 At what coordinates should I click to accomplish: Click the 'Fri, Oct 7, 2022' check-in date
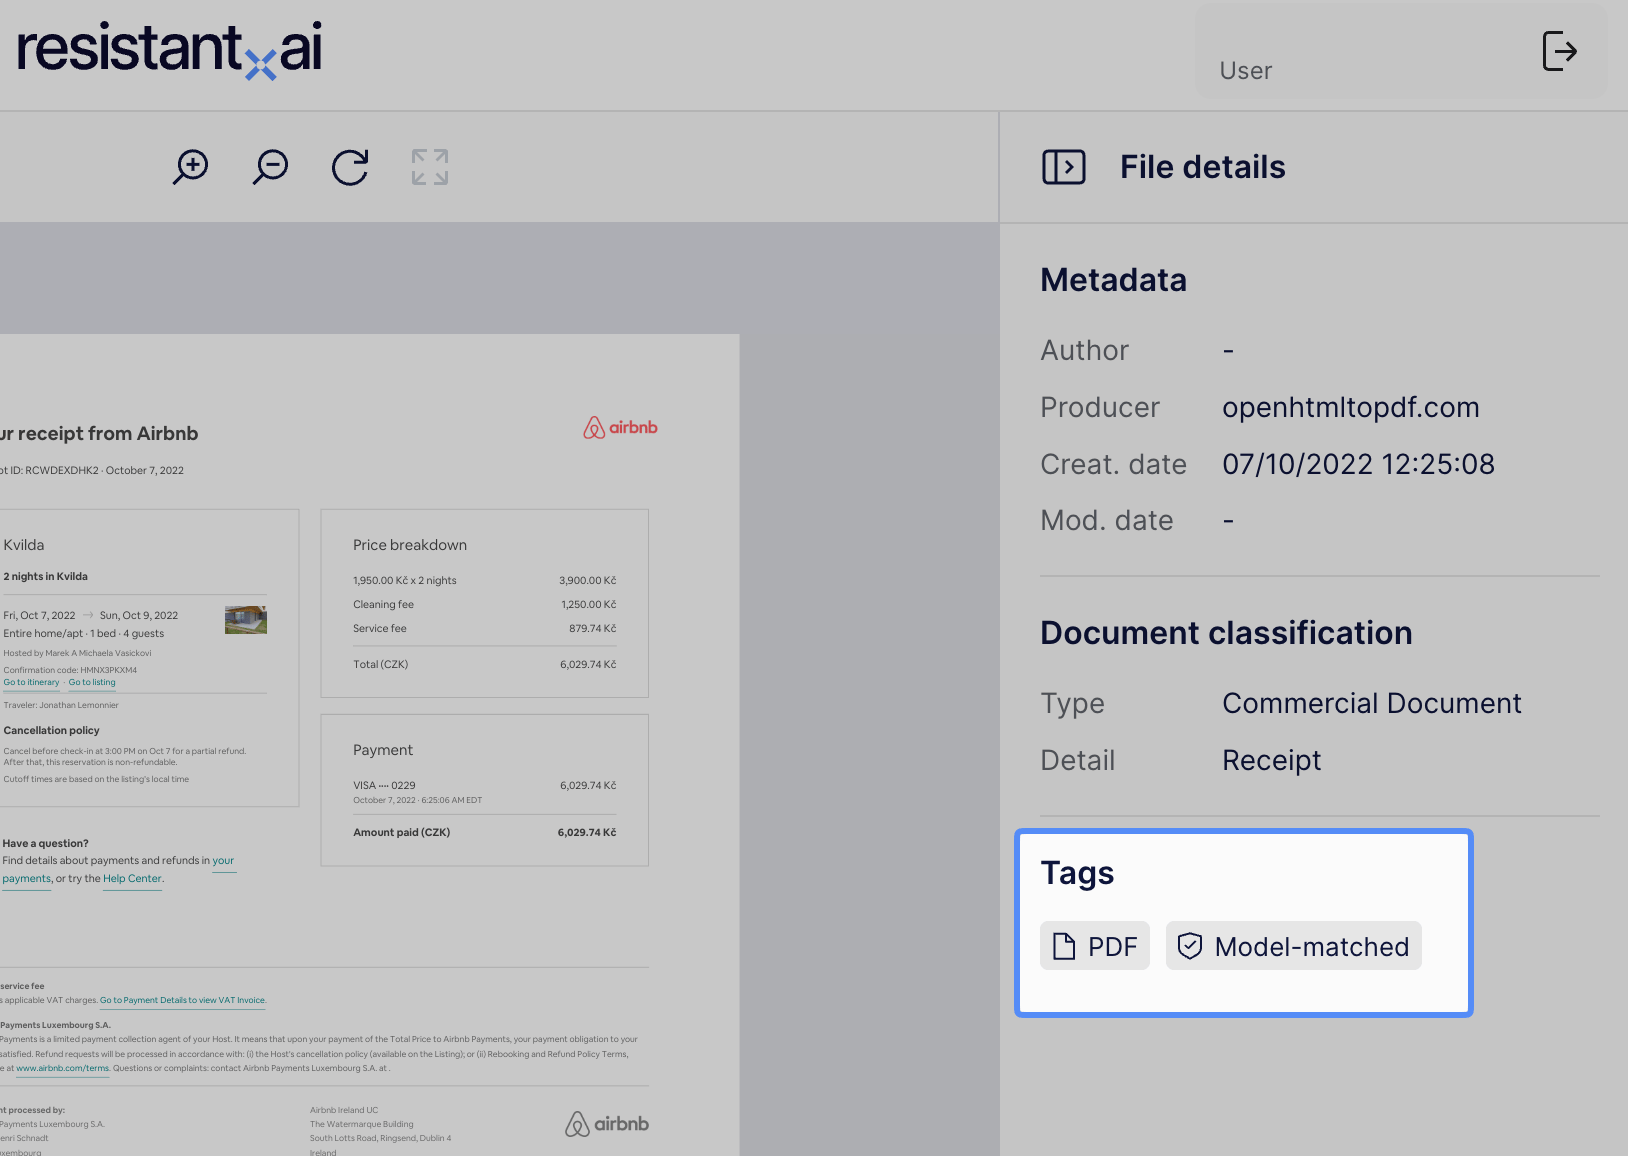point(39,615)
